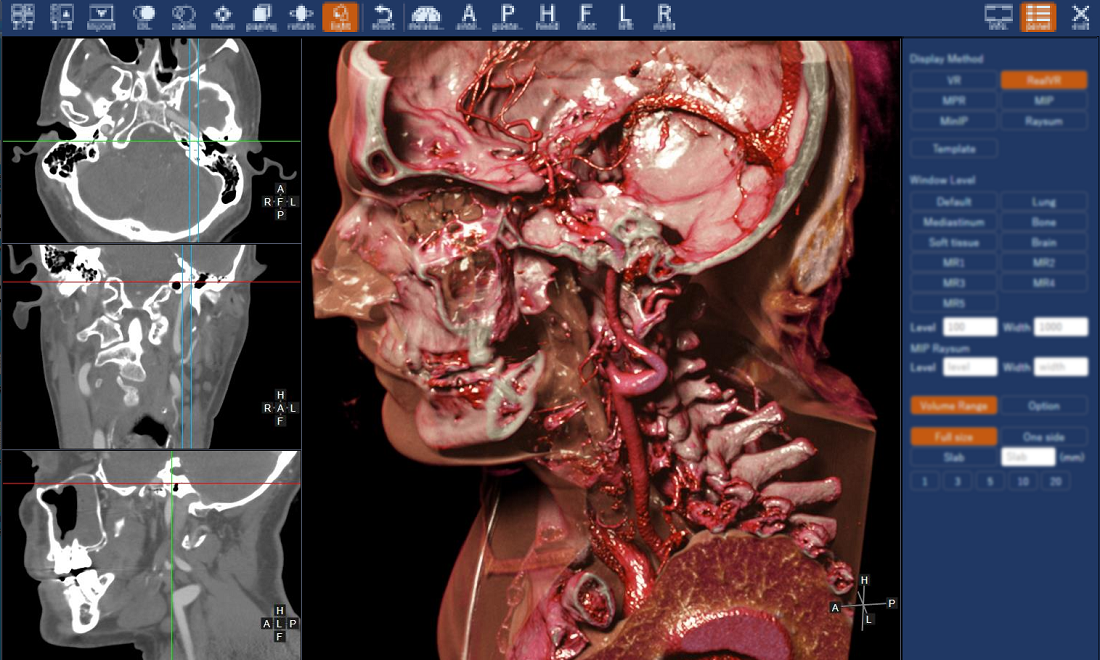The height and width of the screenshot is (660, 1100).
Task: Open the layout dropdown in toolbar
Action: pyautogui.click(x=102, y=16)
